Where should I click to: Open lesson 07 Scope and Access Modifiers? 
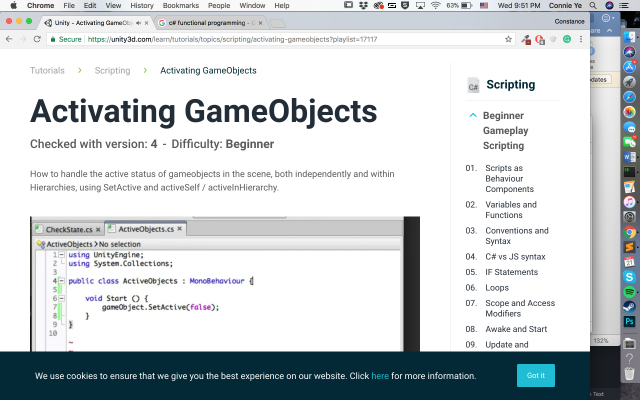(x=520, y=308)
